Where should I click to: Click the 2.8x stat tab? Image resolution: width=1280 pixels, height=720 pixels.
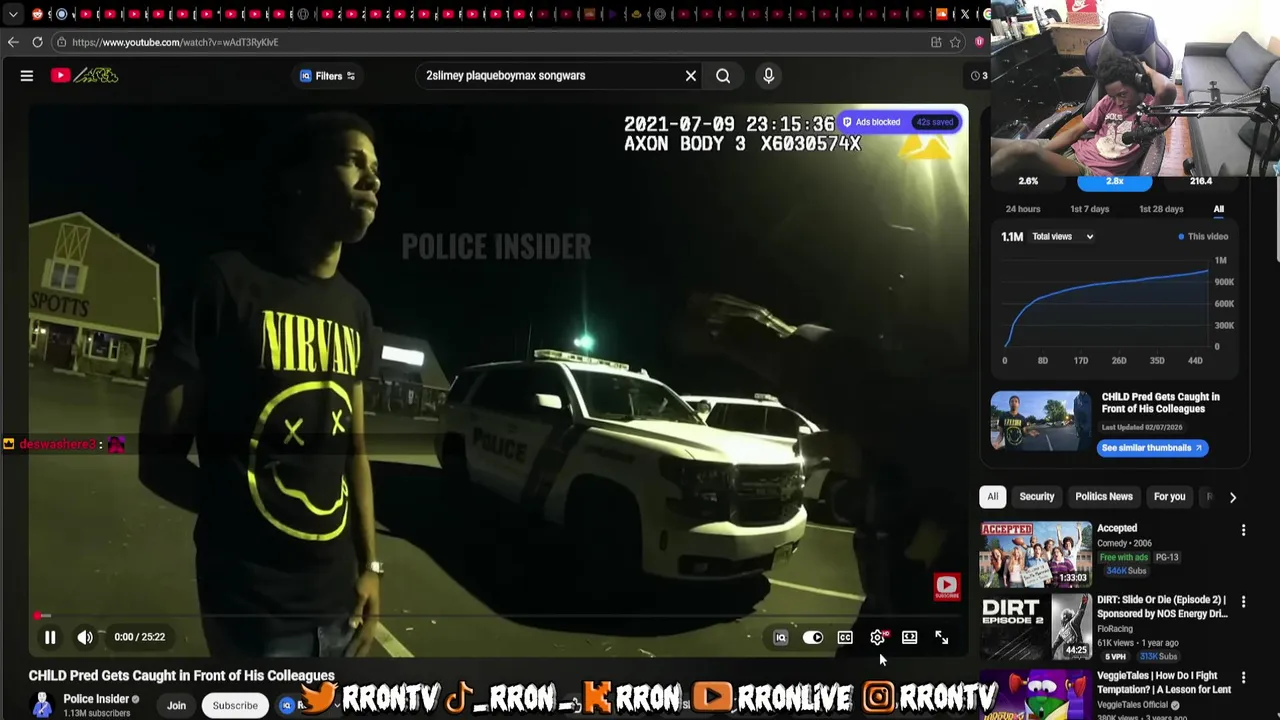(x=1114, y=181)
